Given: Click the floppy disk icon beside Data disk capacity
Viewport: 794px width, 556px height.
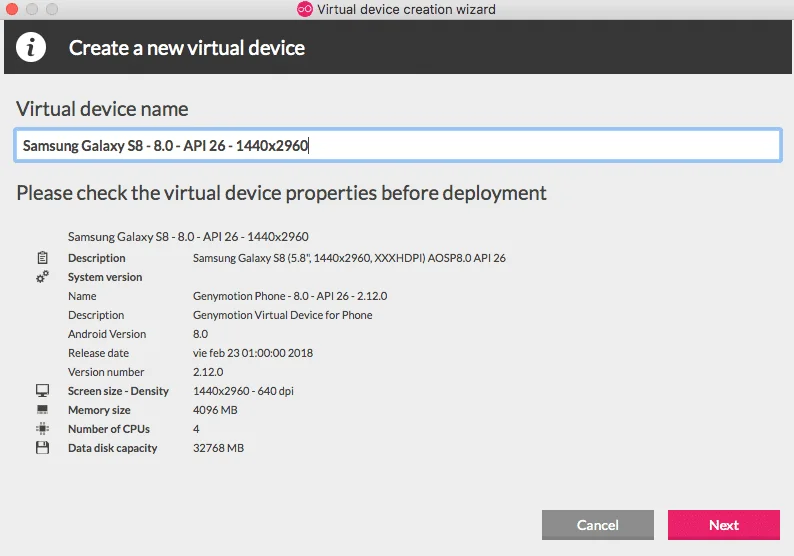Looking at the screenshot, I should pyautogui.click(x=43, y=448).
